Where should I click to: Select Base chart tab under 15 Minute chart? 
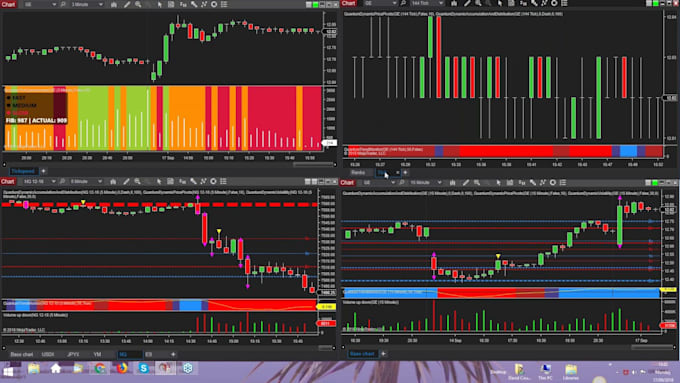(x=362, y=354)
